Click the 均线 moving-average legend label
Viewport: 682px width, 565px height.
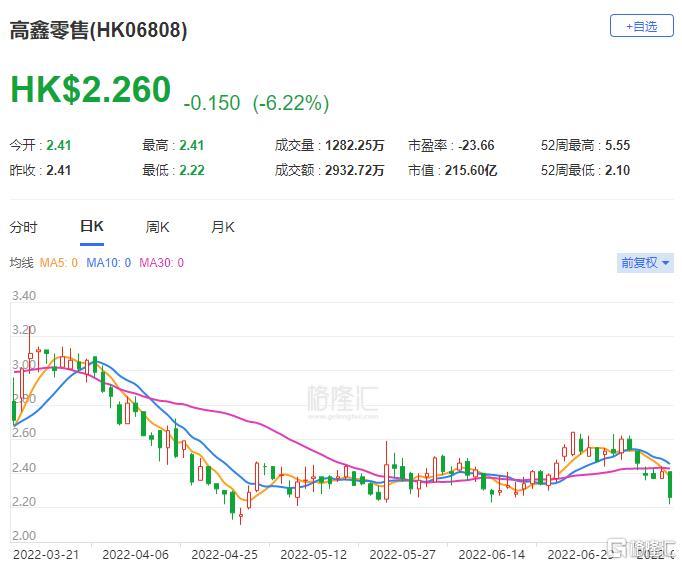pos(21,263)
